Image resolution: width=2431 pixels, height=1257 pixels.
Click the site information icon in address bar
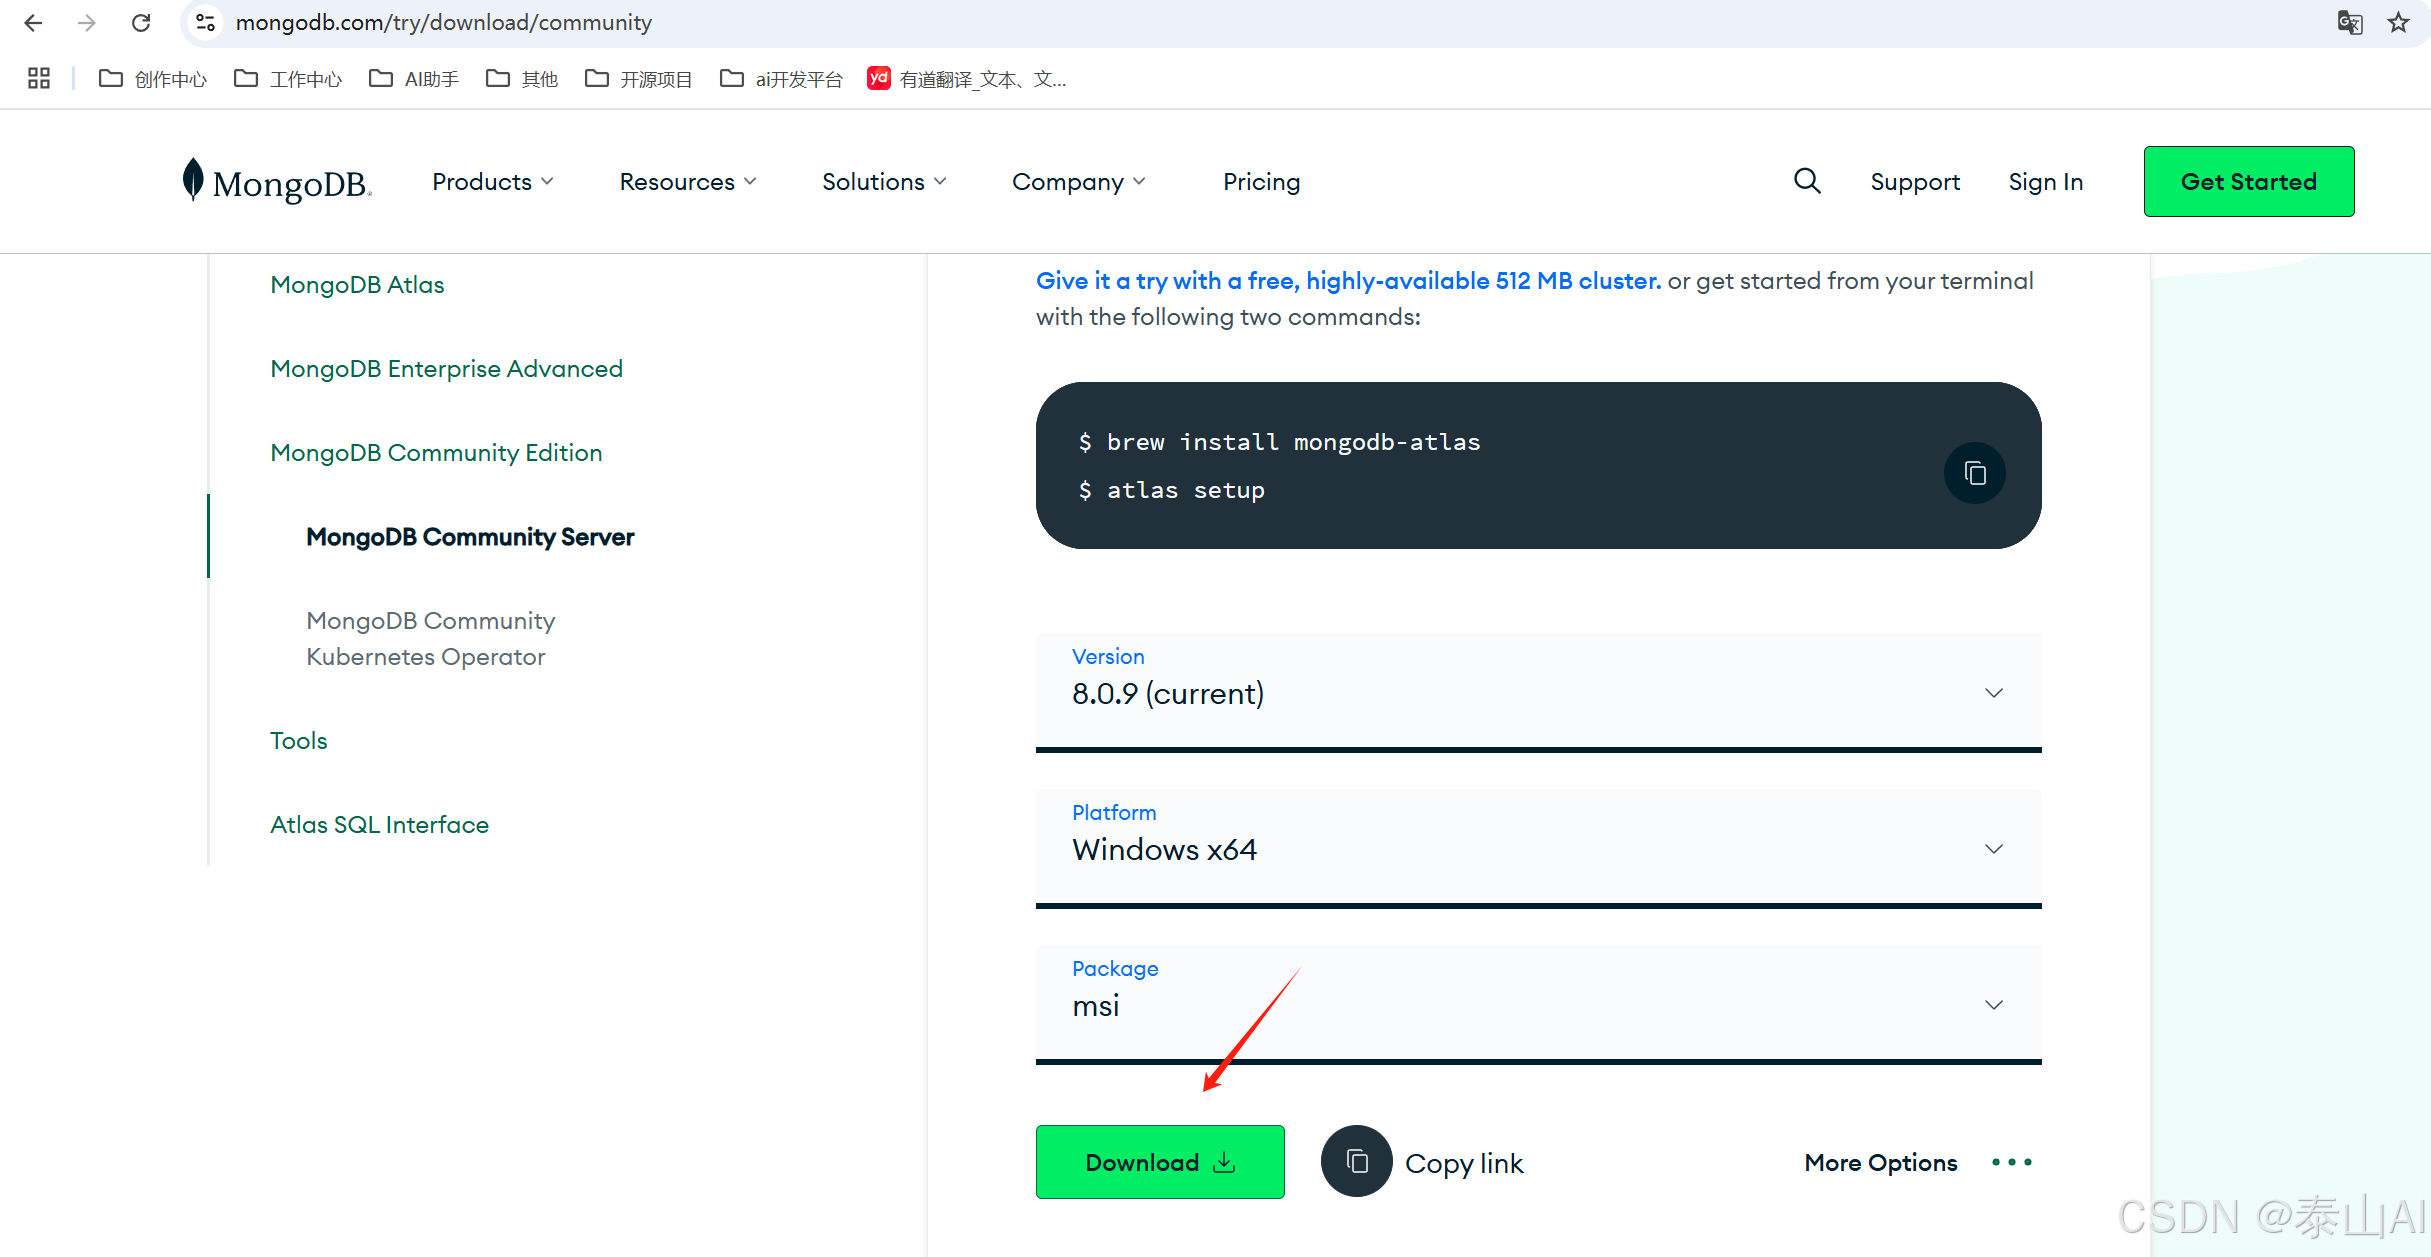coord(206,22)
